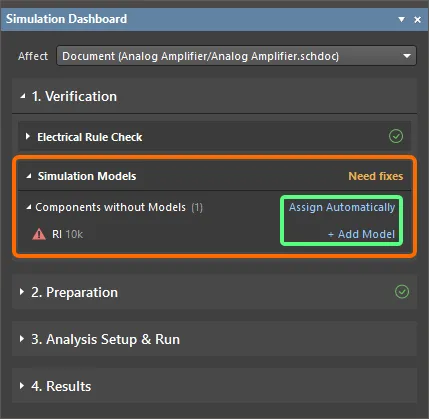Expand the 2. Preparation section

(22, 292)
